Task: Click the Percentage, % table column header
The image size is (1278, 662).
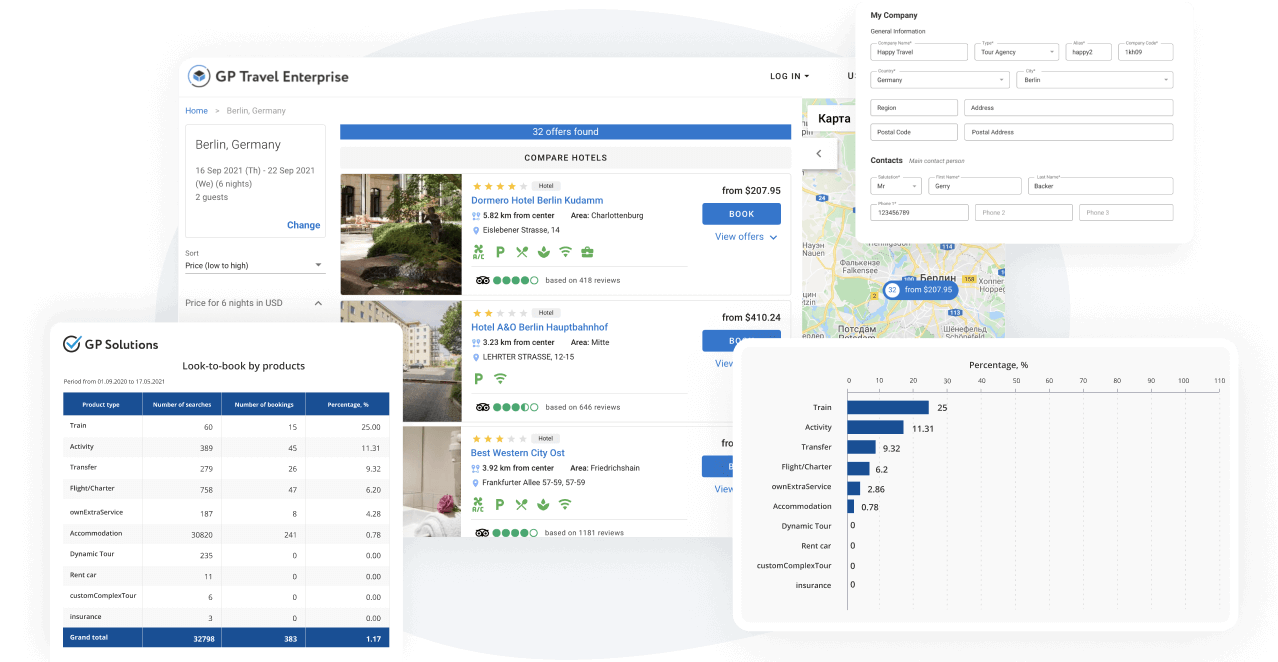Action: click(348, 404)
